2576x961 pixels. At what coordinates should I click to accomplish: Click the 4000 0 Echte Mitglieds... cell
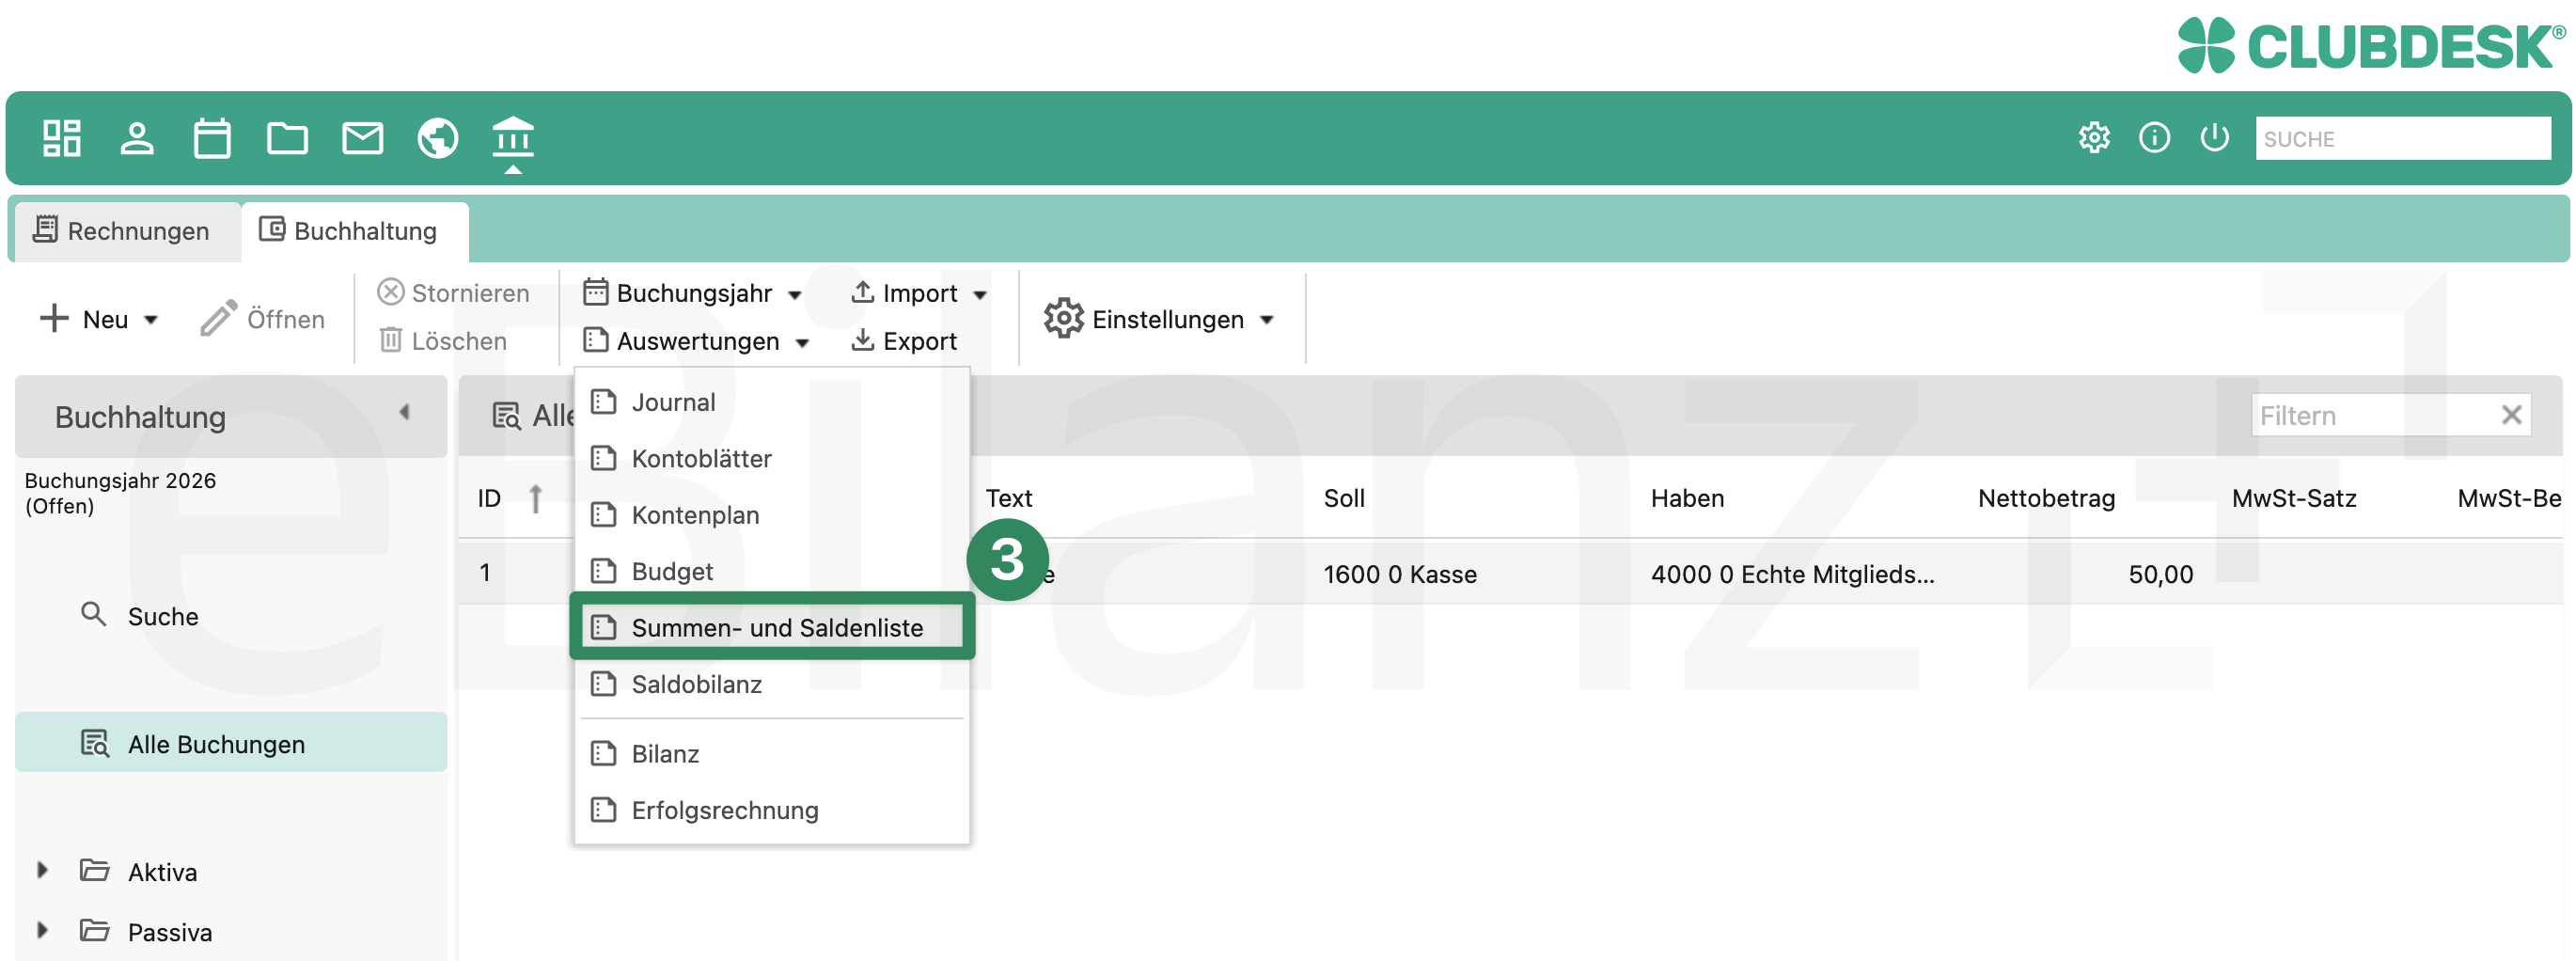tap(1792, 574)
